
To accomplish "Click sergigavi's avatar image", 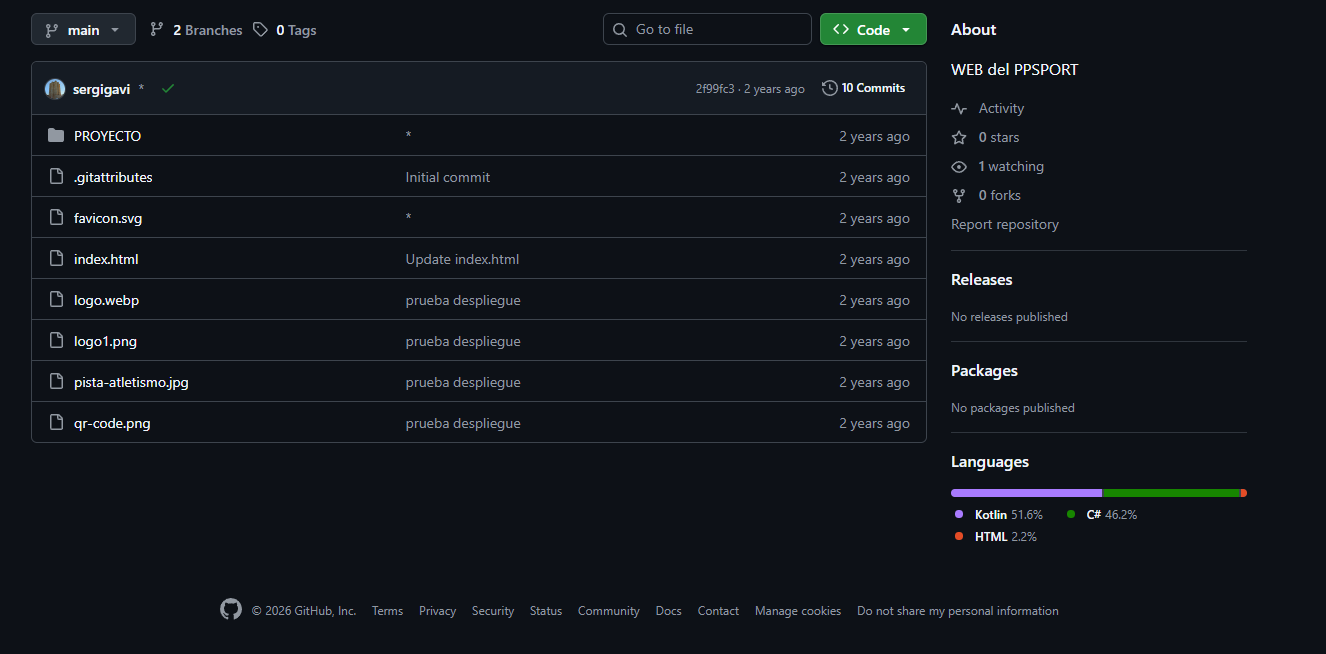I will (55, 89).
